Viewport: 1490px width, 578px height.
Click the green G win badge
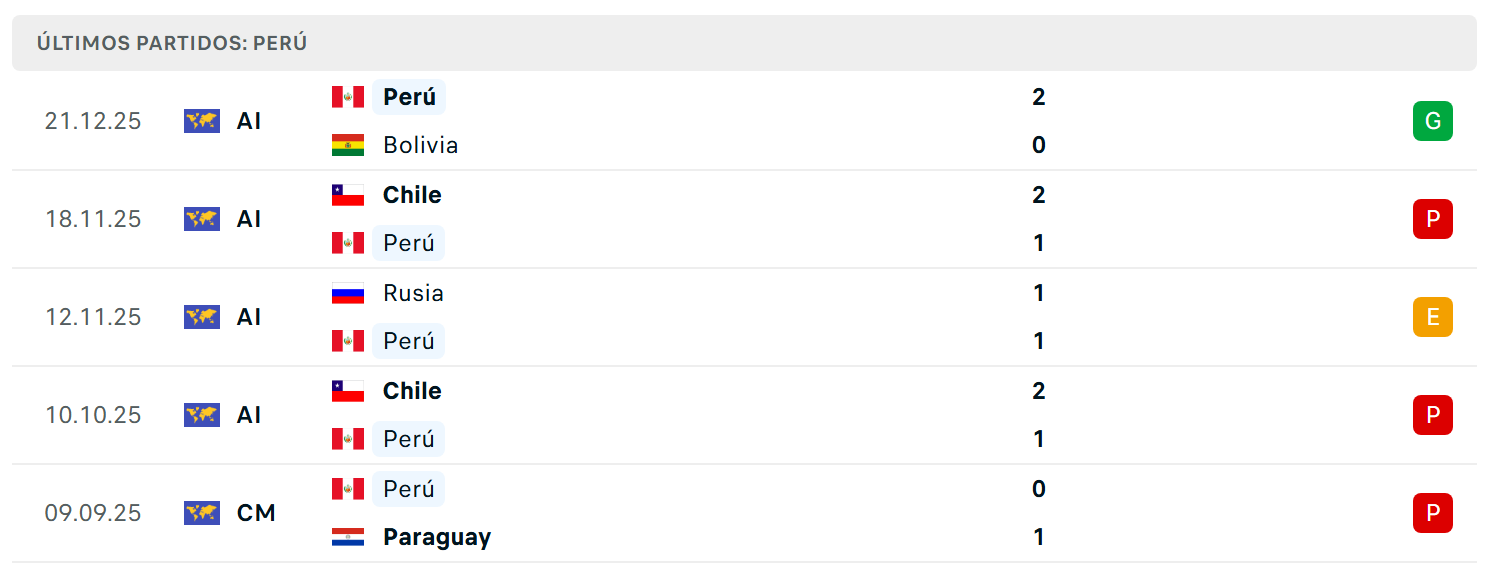click(1432, 121)
